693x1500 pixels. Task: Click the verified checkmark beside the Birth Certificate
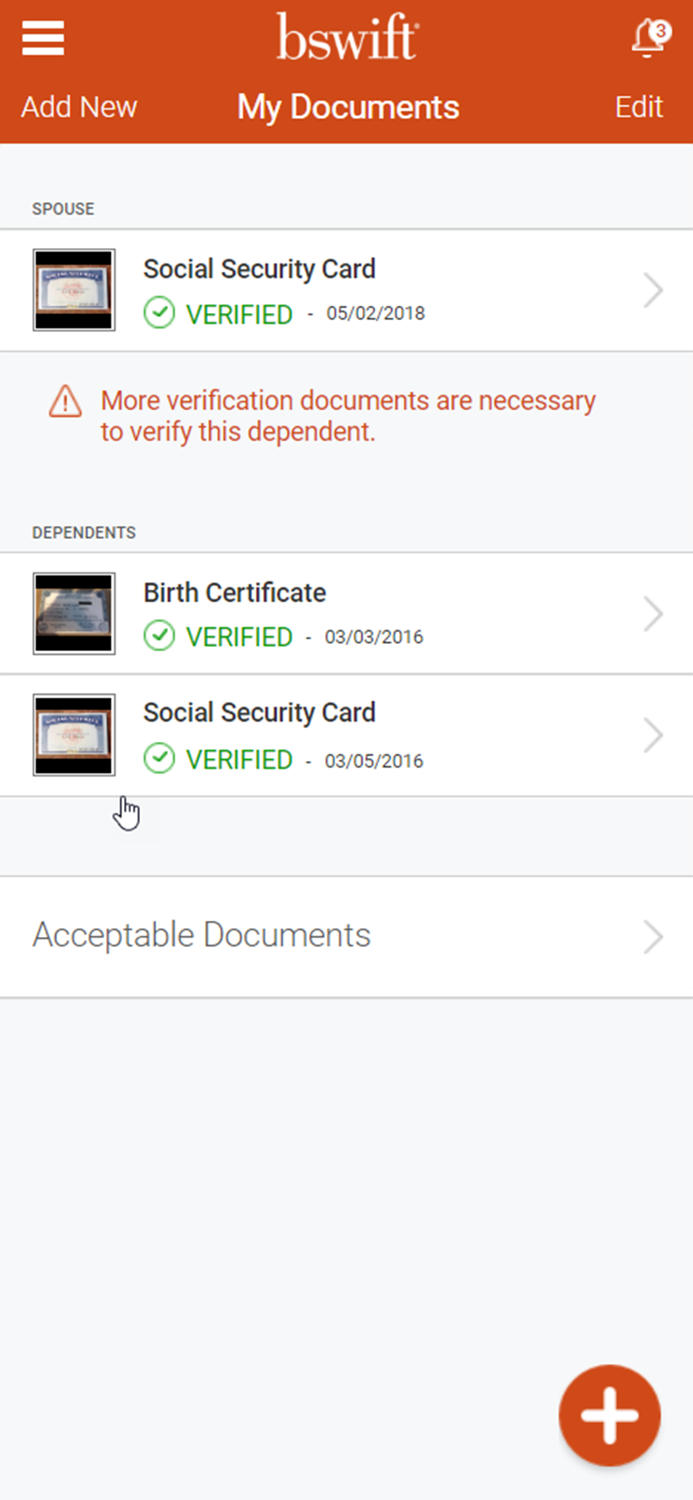tap(160, 637)
